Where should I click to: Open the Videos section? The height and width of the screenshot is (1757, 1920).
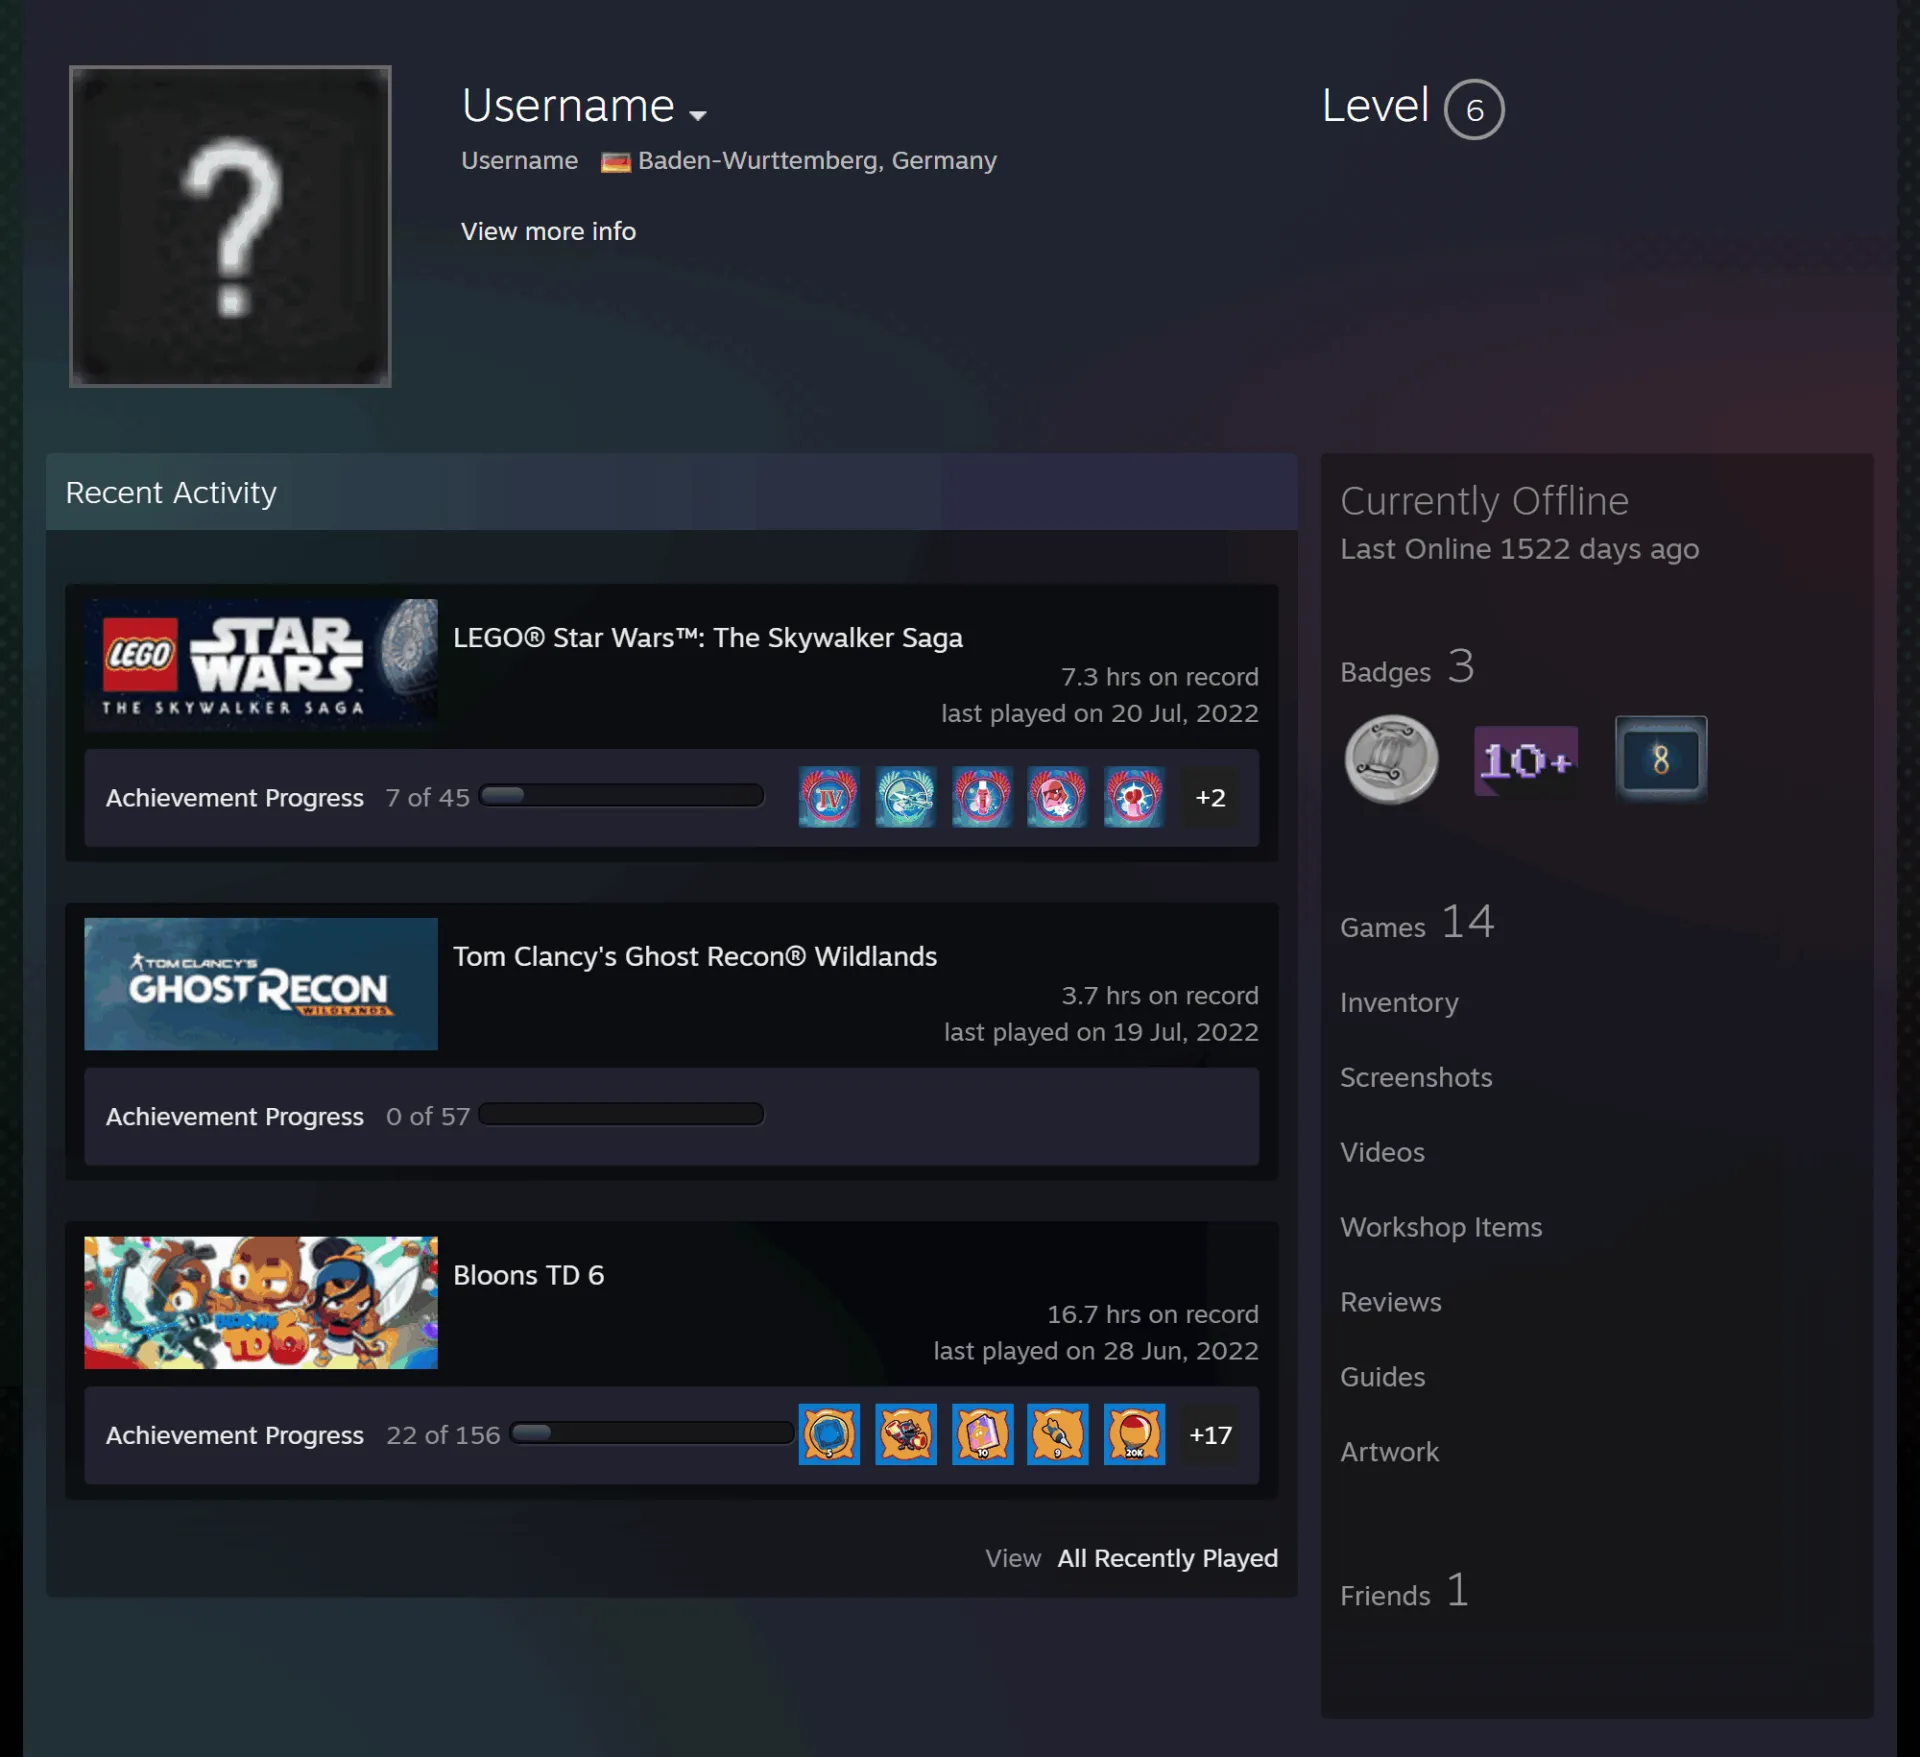(1382, 1153)
